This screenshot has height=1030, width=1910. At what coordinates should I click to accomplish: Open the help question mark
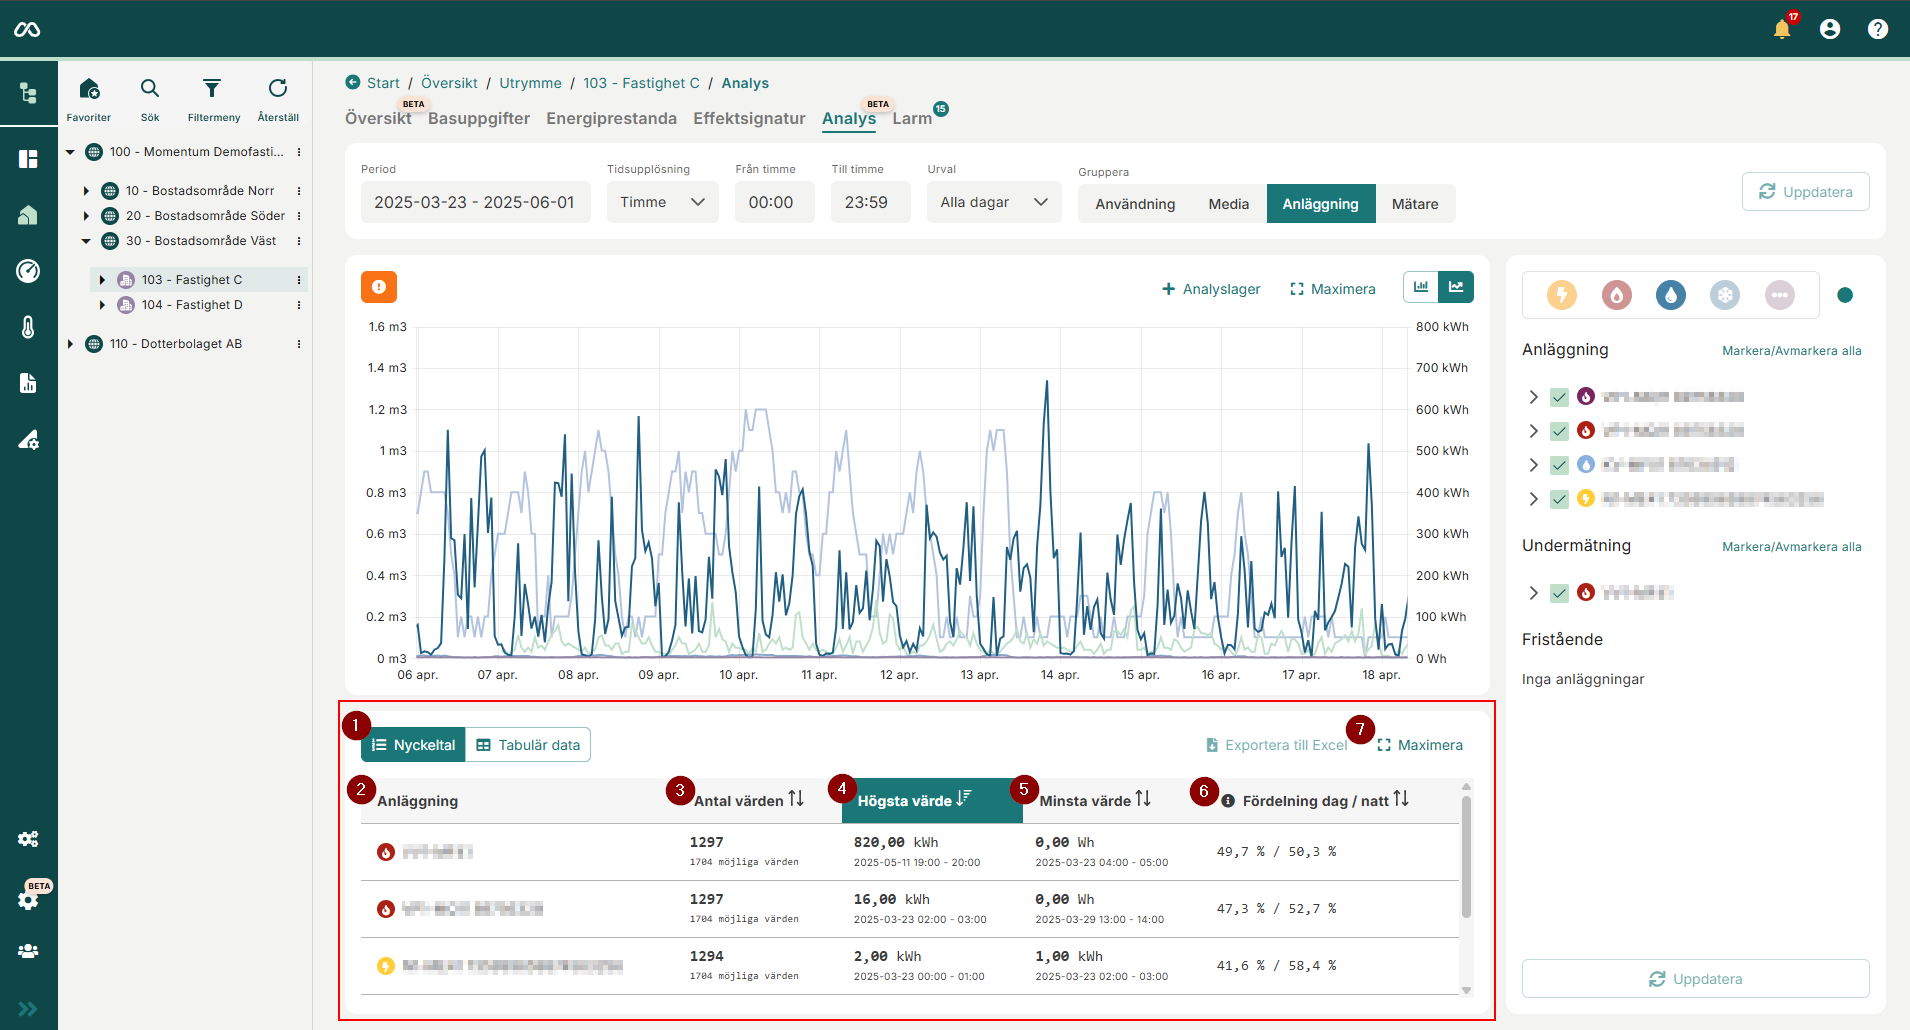click(1878, 29)
